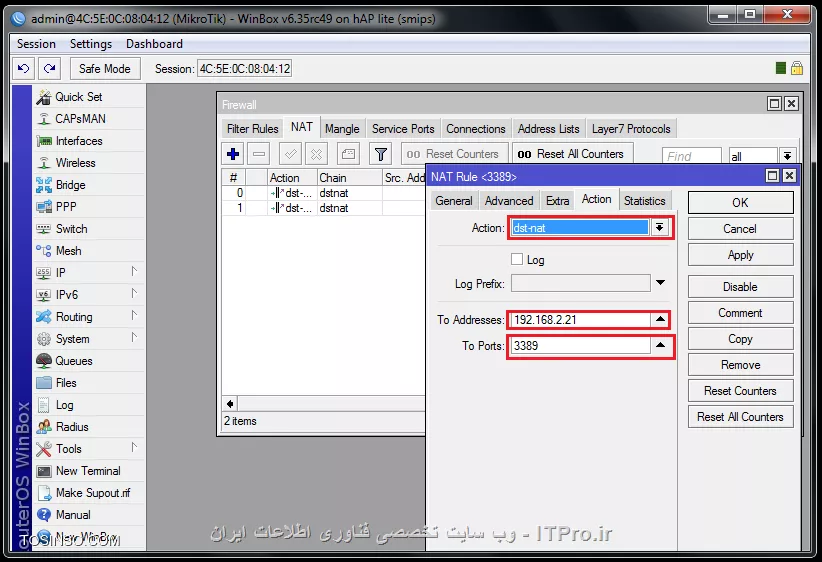Click the Apply button
822x562 pixels.
[x=740, y=255]
